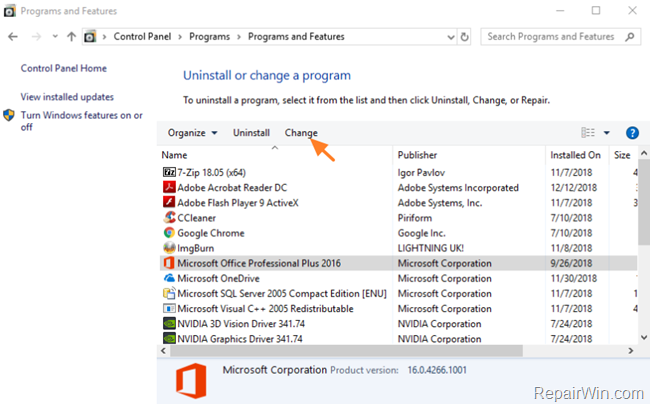The image size is (650, 404).
Task: Select Control Panel in the breadcrumb
Action: click(x=142, y=36)
